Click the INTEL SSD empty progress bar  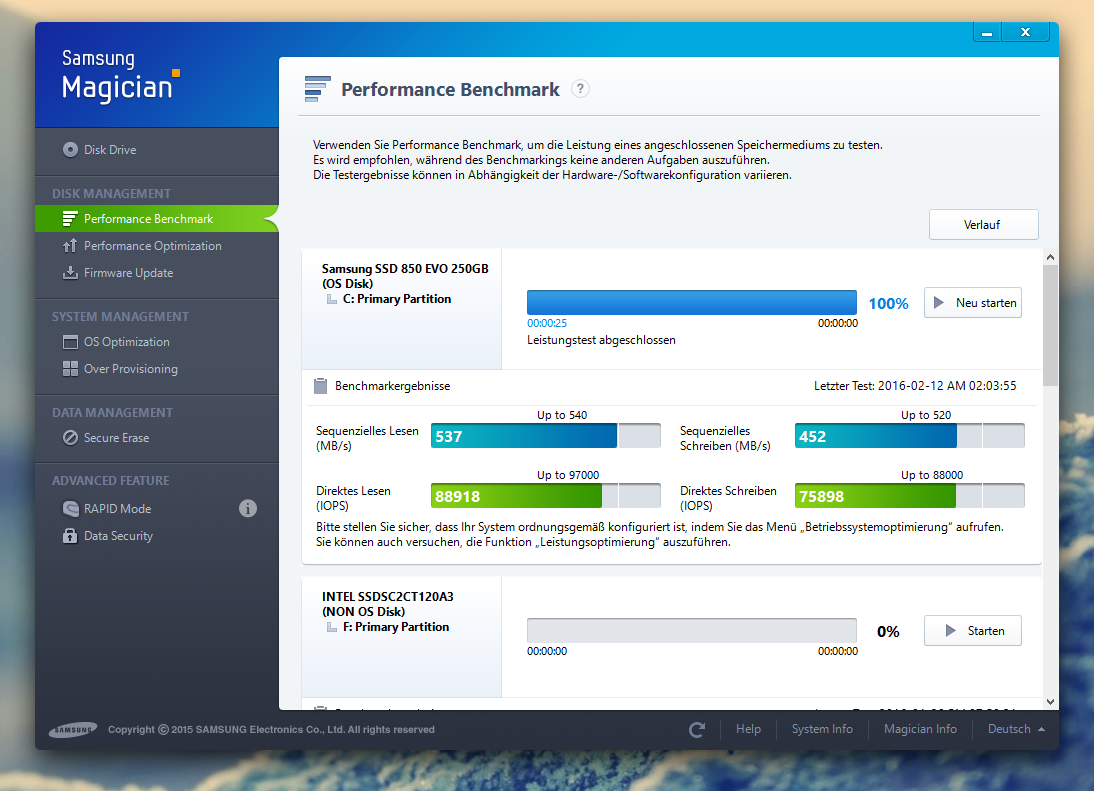click(691, 631)
